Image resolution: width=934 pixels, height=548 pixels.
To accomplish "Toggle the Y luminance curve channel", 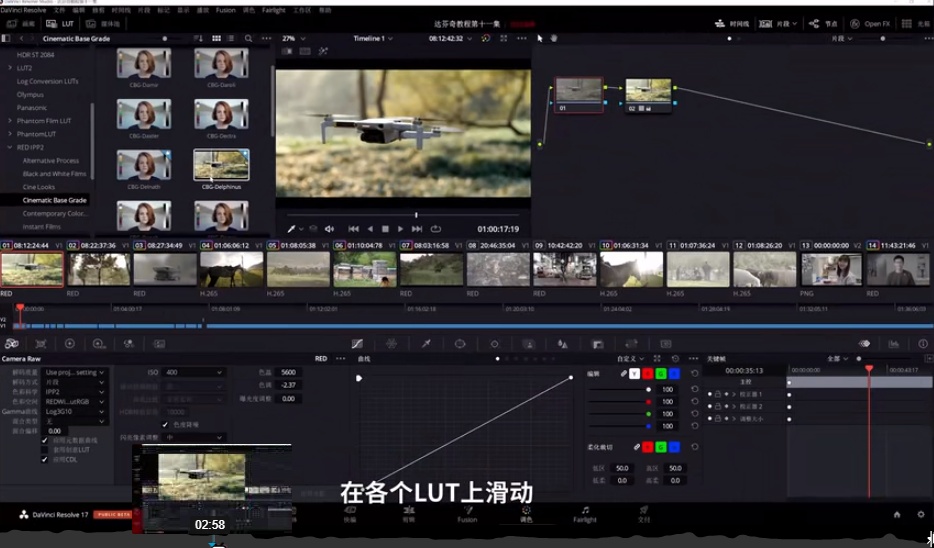I will pyautogui.click(x=634, y=373).
